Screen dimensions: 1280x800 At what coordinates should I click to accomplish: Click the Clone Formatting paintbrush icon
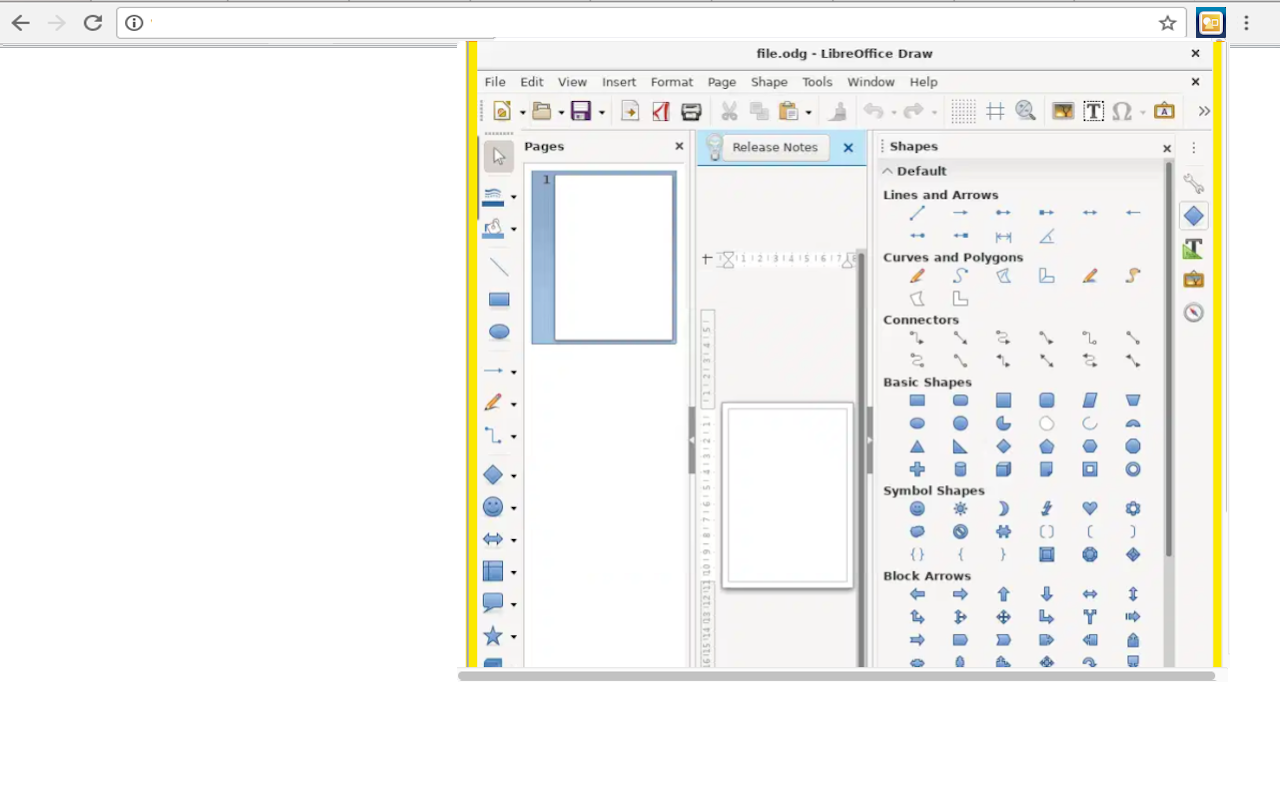(839, 111)
